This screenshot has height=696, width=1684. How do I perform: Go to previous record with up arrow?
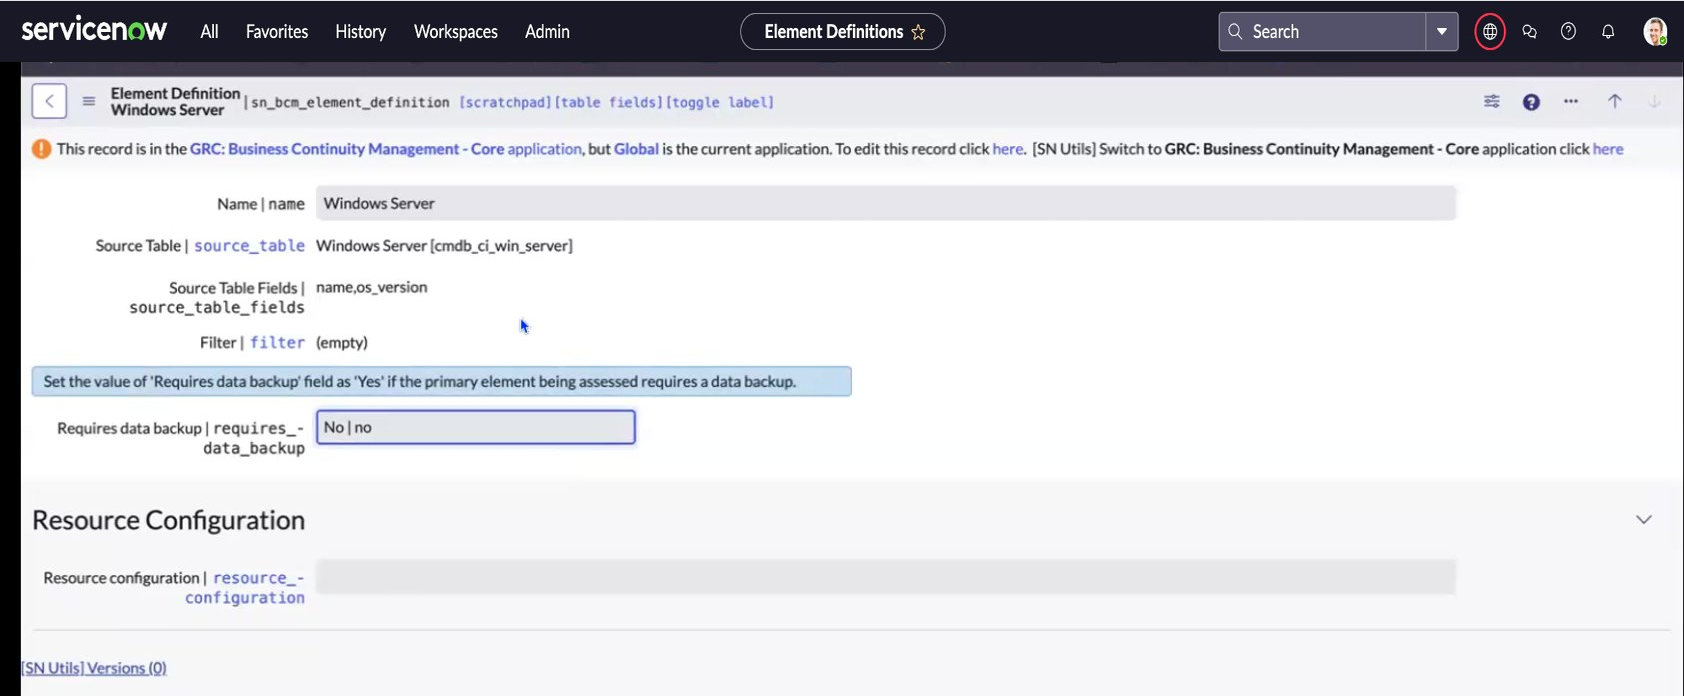1614,101
